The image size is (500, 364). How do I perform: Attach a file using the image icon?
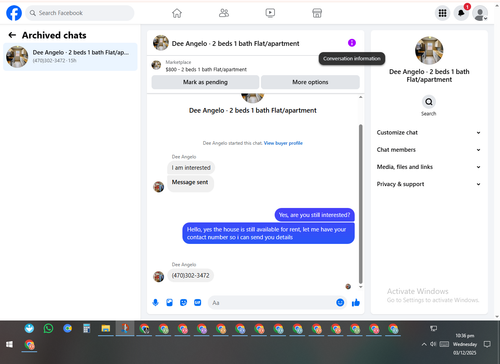169,302
